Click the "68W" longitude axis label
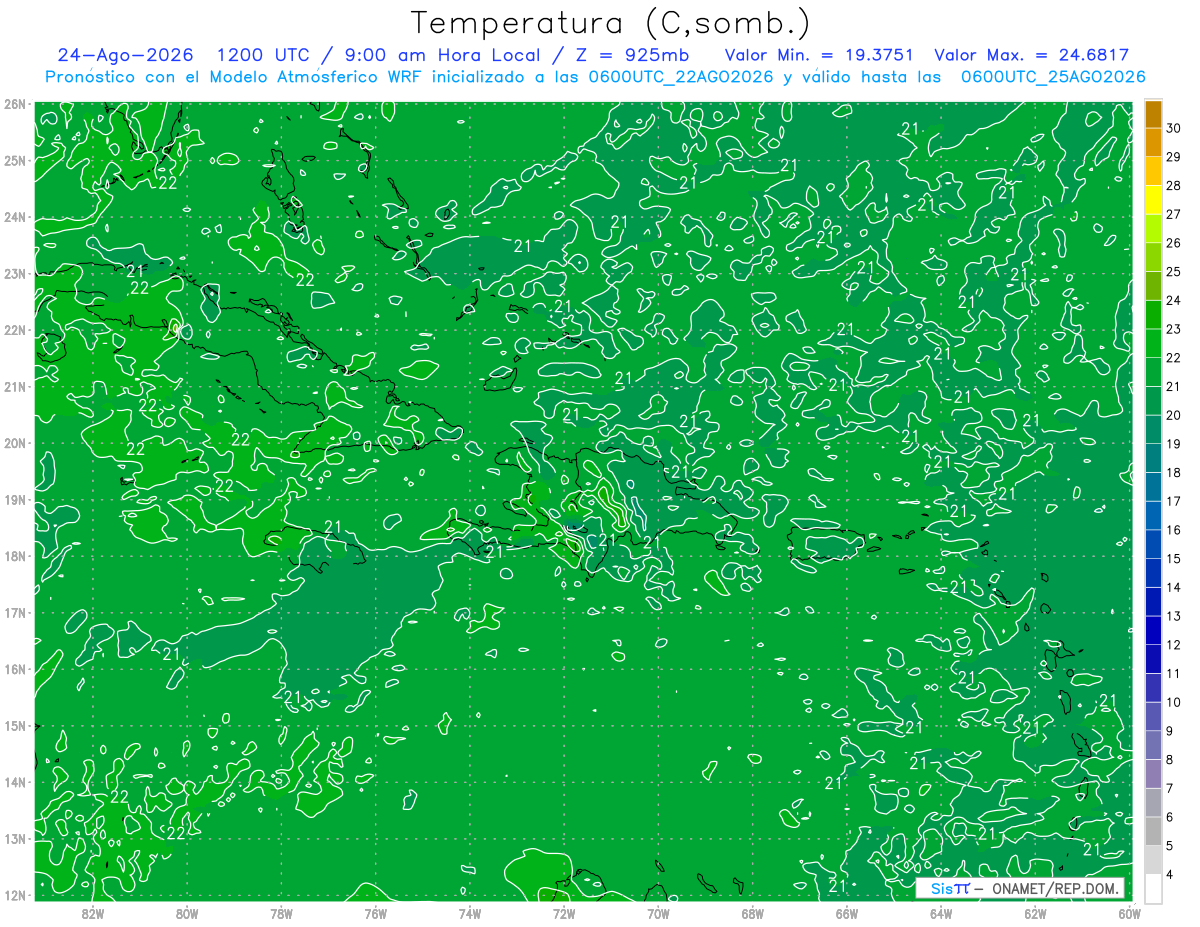 click(x=752, y=914)
